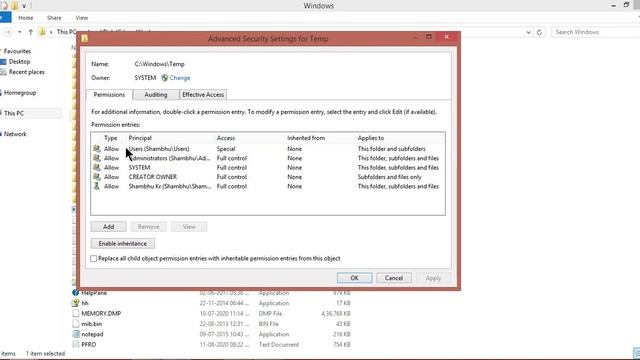Click the Enable inheritance button

click(x=122, y=243)
